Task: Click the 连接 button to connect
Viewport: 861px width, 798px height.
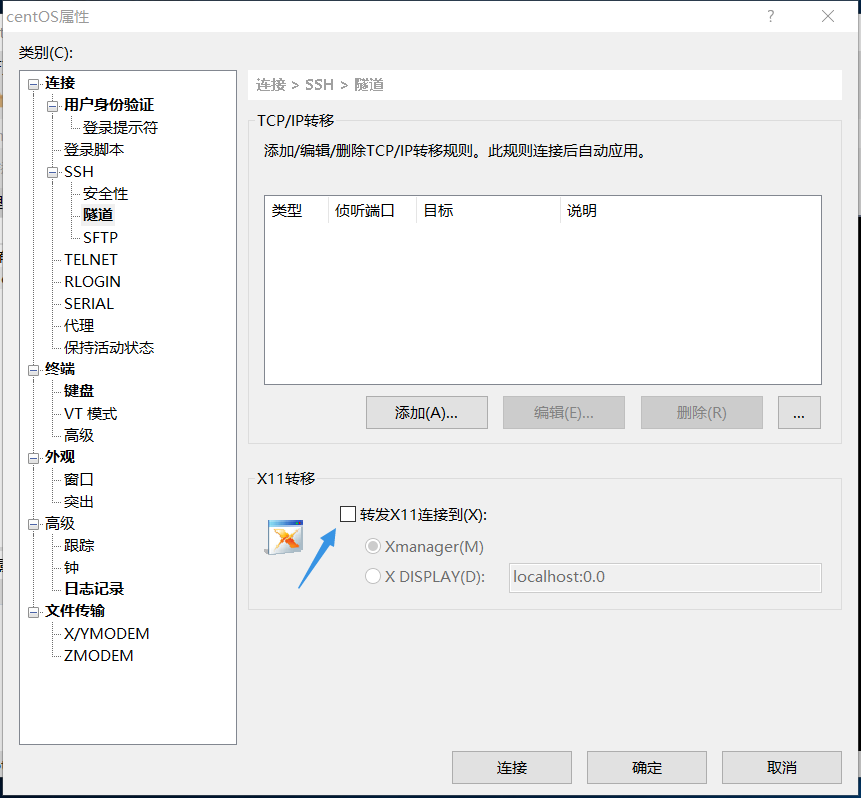Action: (x=511, y=767)
